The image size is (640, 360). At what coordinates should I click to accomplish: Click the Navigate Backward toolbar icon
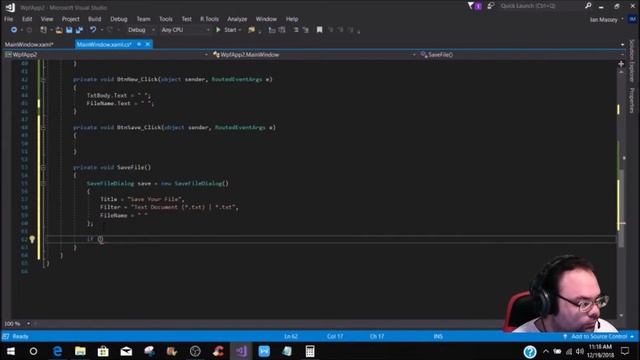click(14, 30)
